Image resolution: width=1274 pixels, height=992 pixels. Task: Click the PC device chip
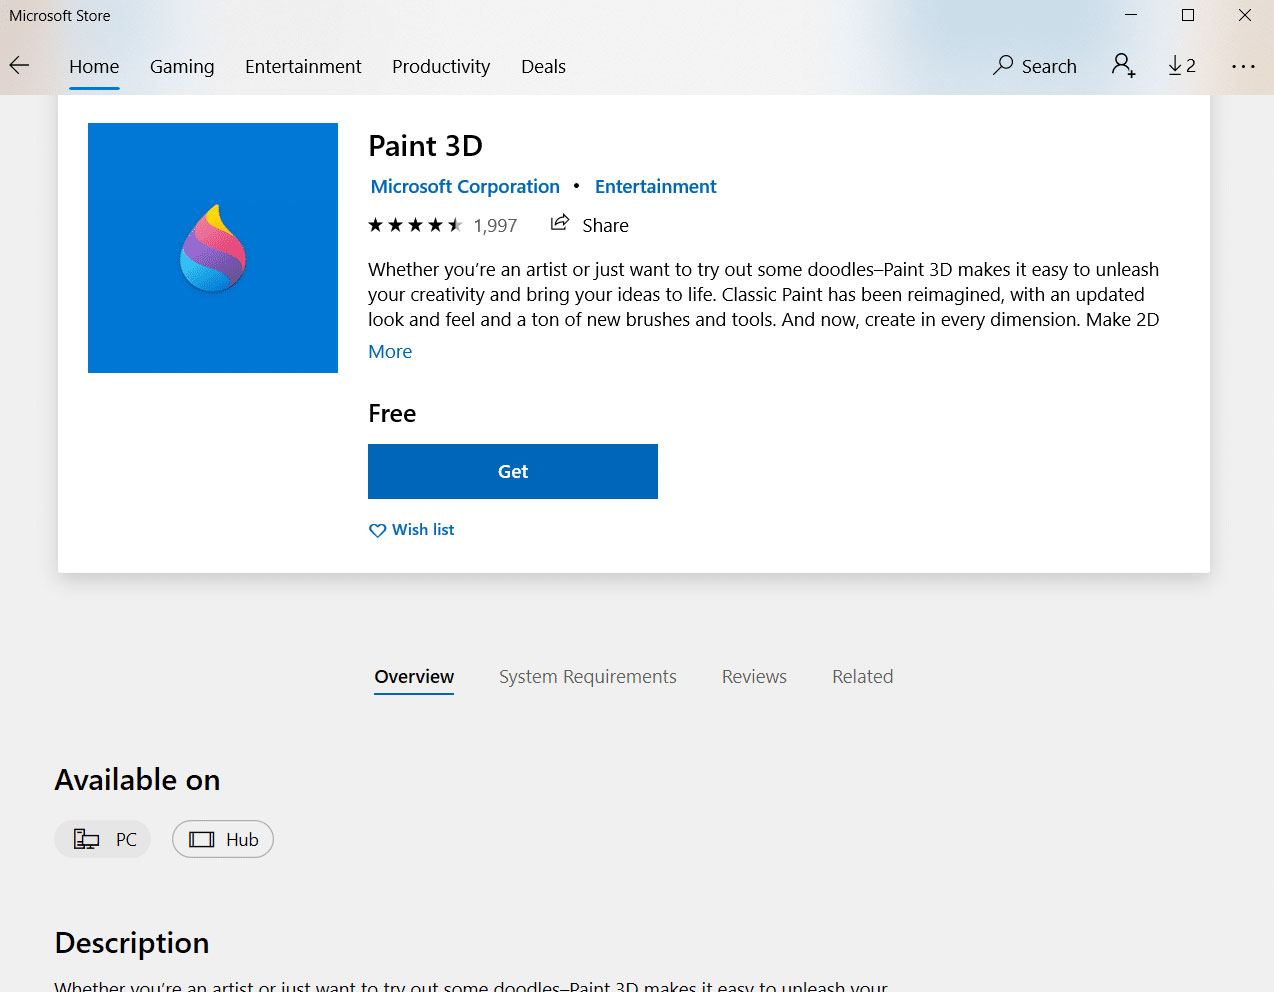[x=103, y=839]
